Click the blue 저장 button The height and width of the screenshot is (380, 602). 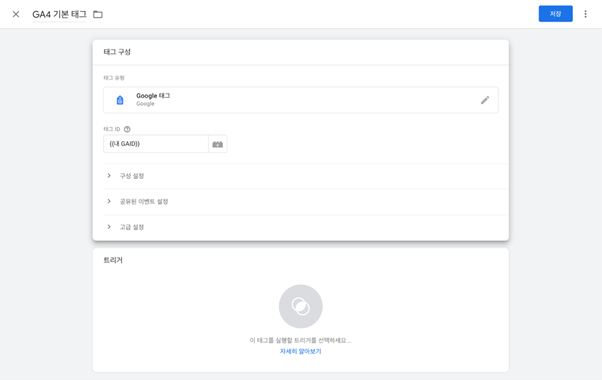[x=555, y=14]
